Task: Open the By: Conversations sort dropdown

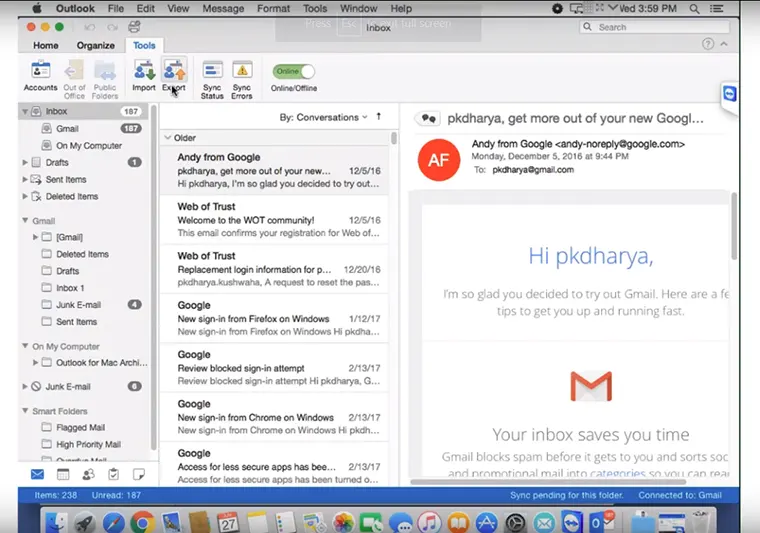Action: [323, 117]
